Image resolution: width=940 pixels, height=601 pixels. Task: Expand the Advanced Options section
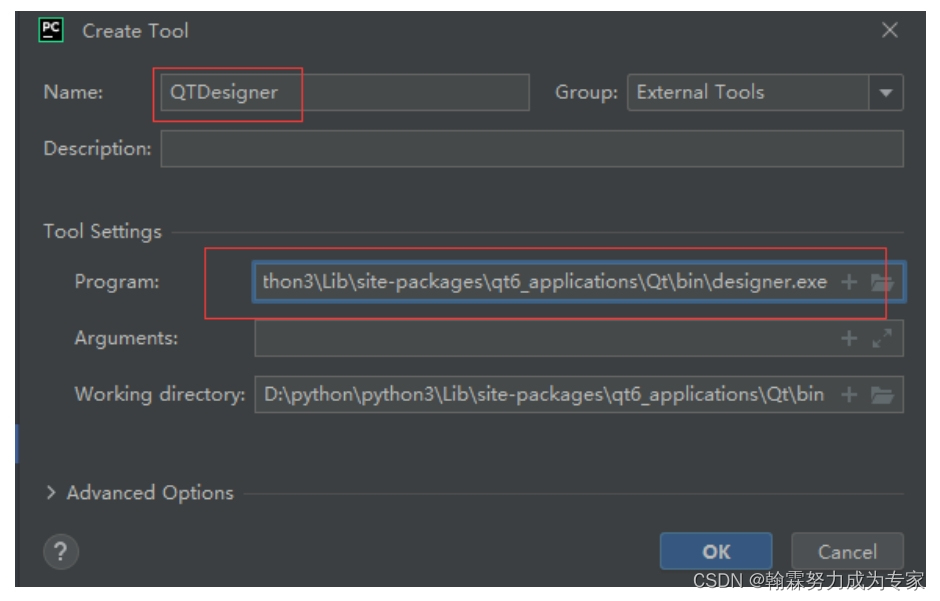click(51, 493)
